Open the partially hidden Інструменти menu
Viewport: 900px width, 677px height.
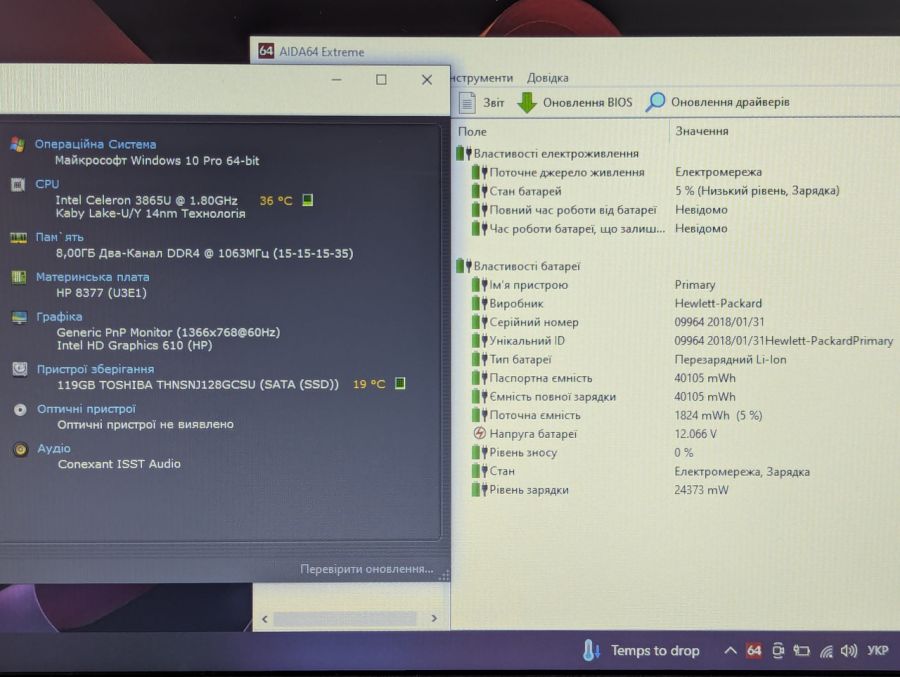coord(482,78)
